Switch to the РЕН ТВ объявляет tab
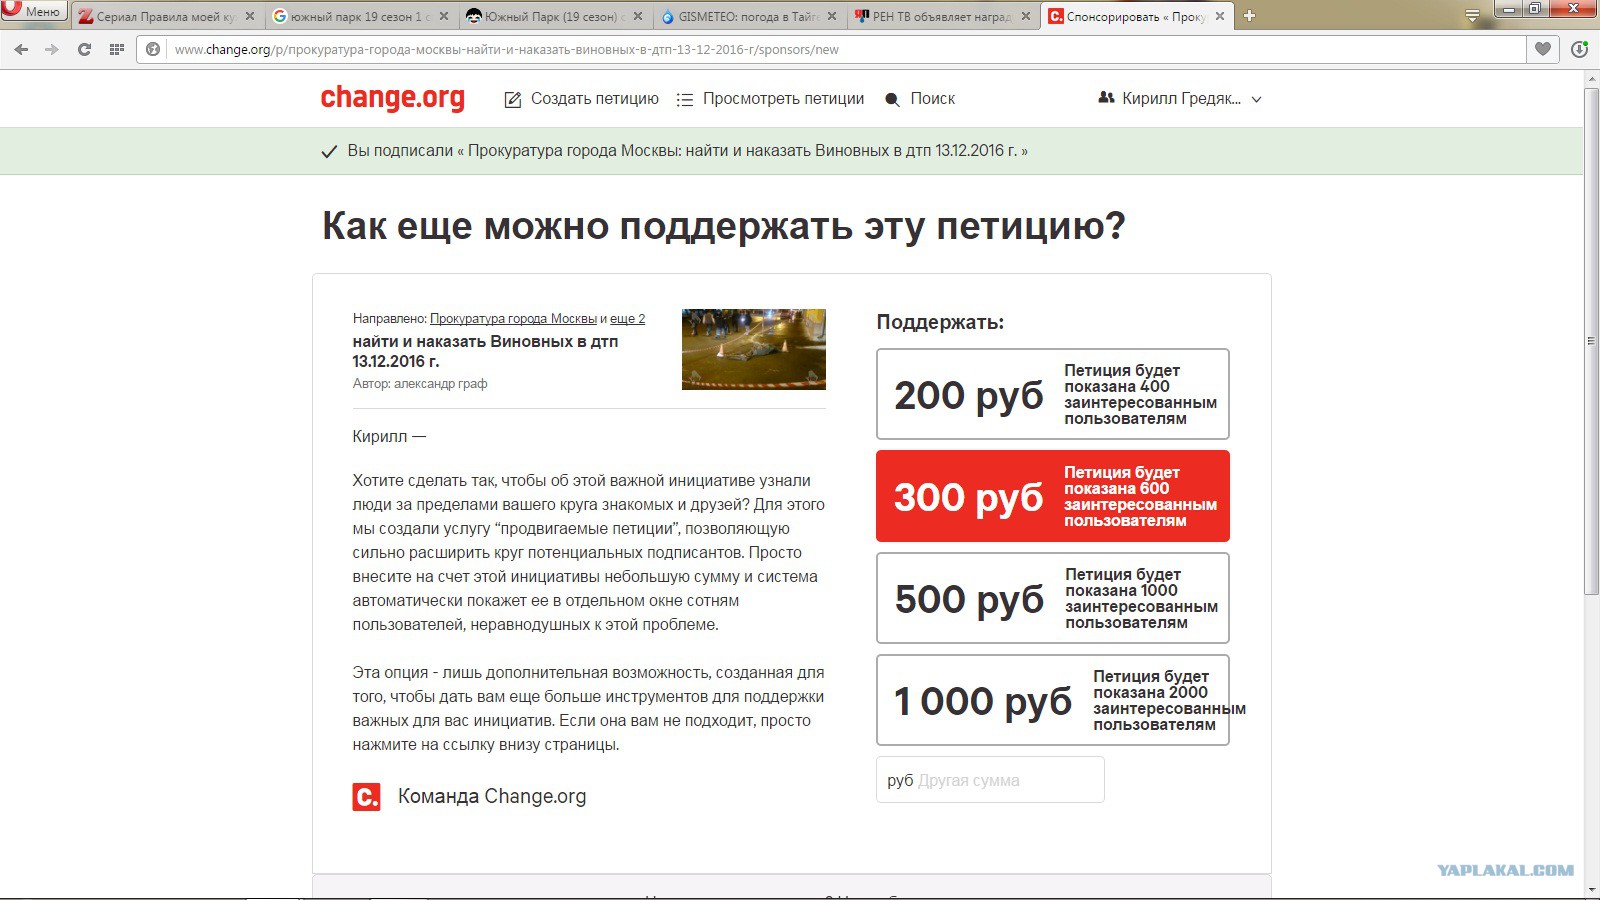Viewport: 1600px width, 900px height. (x=943, y=16)
